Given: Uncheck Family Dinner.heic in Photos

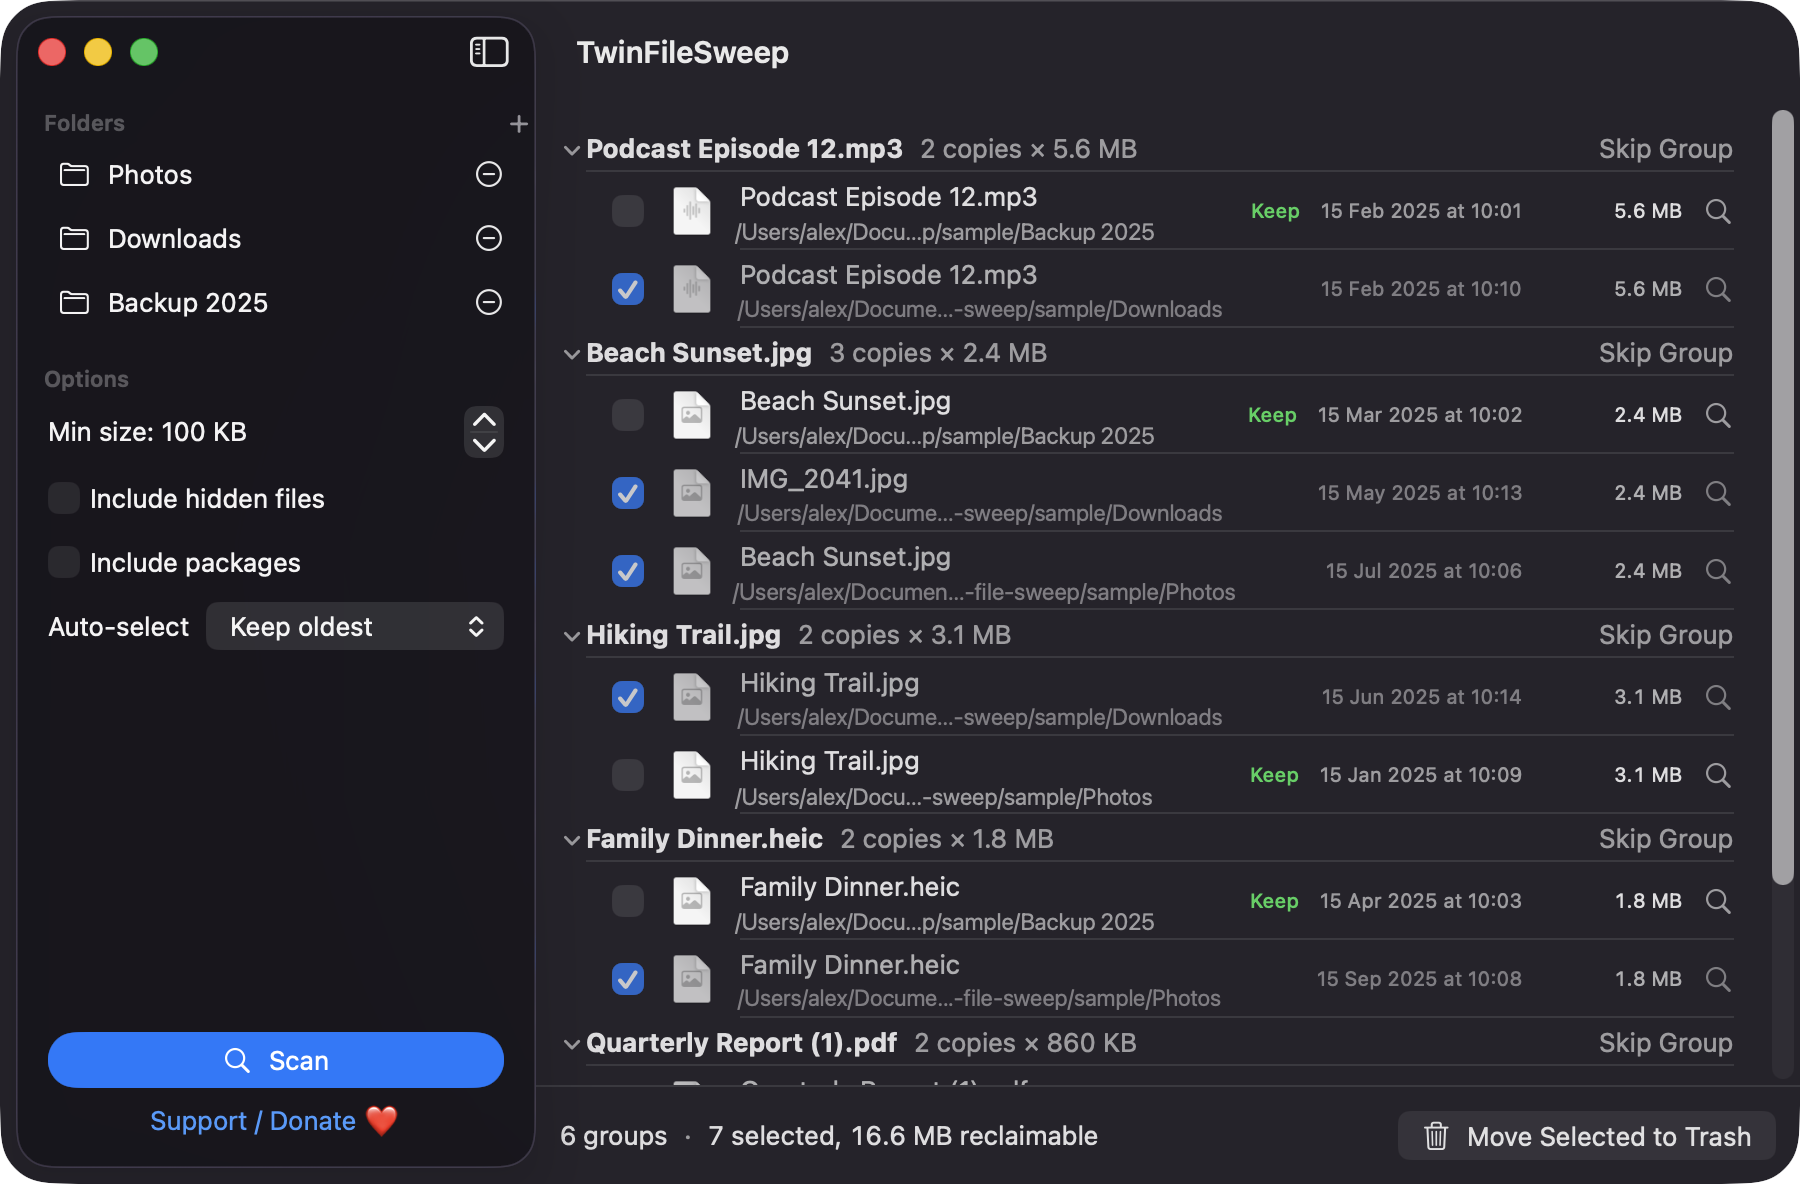Looking at the screenshot, I should point(628,979).
